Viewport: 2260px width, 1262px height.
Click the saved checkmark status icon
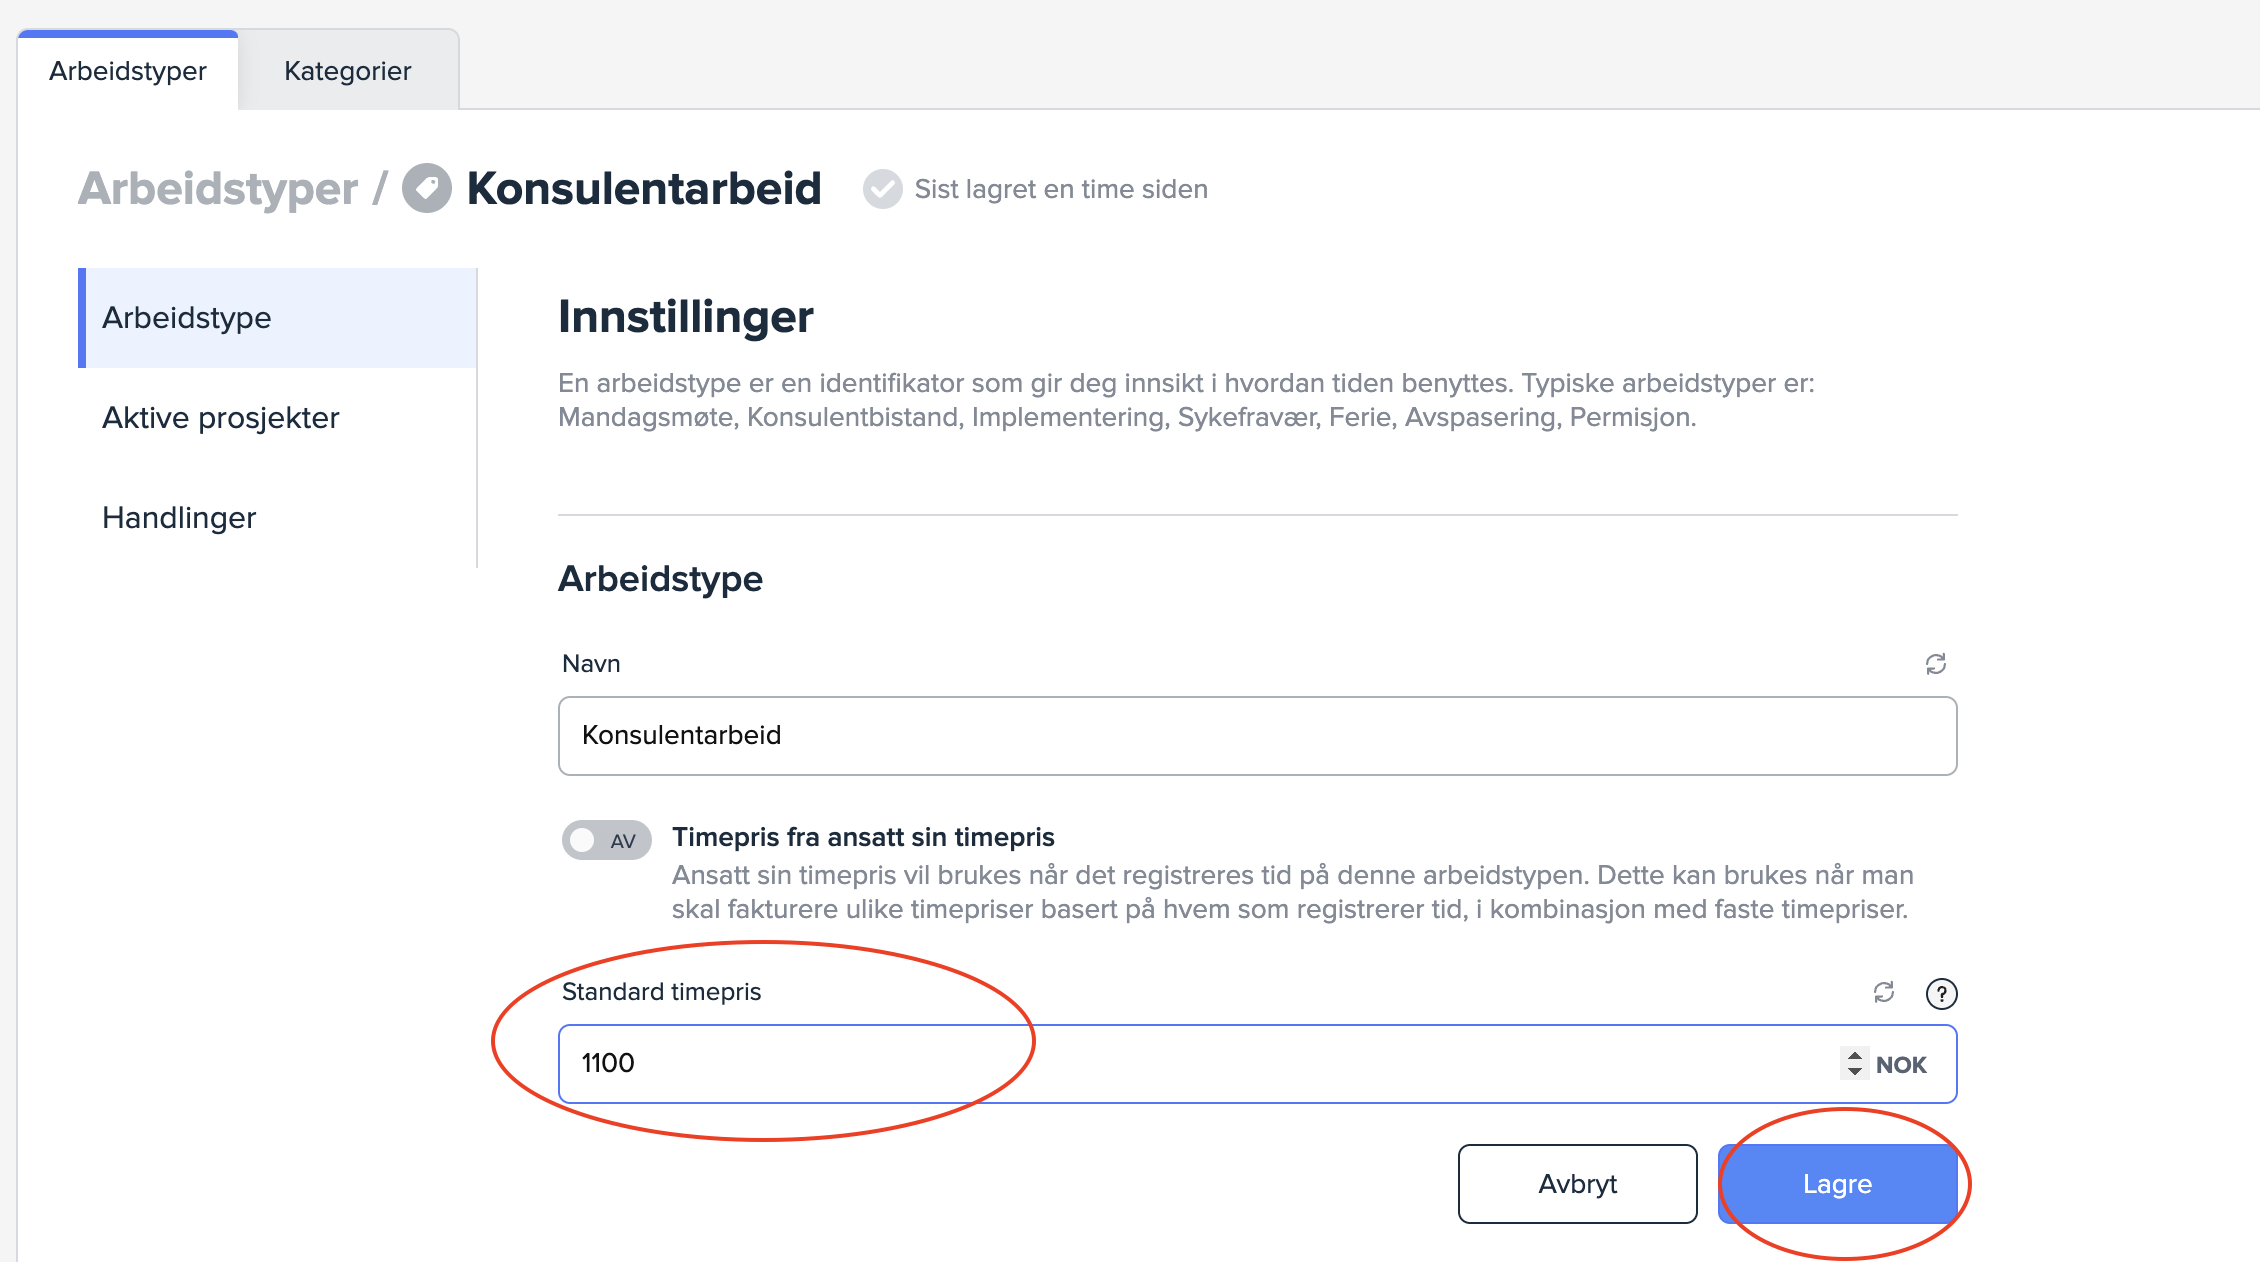coord(882,189)
